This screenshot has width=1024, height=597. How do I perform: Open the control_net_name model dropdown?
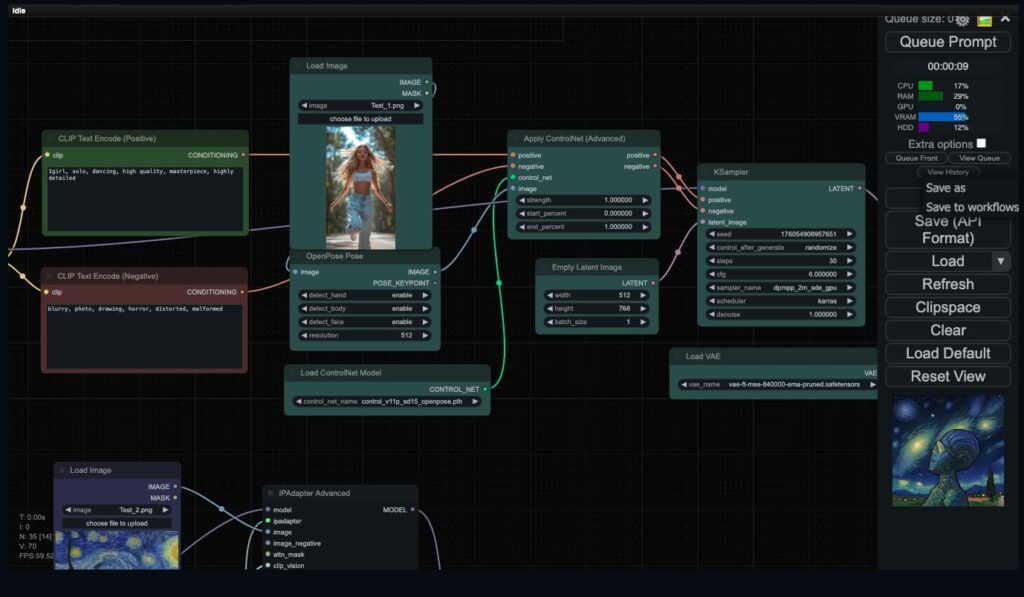[387, 402]
